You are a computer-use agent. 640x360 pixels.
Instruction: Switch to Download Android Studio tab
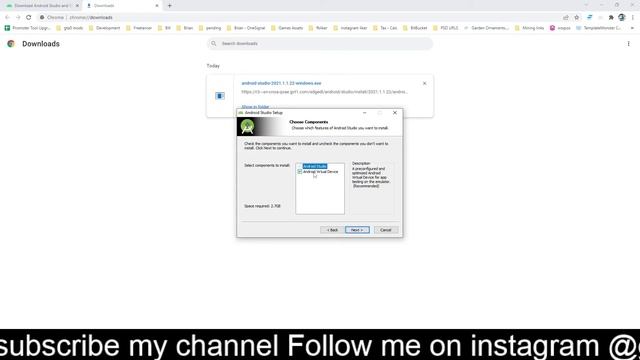[41, 6]
